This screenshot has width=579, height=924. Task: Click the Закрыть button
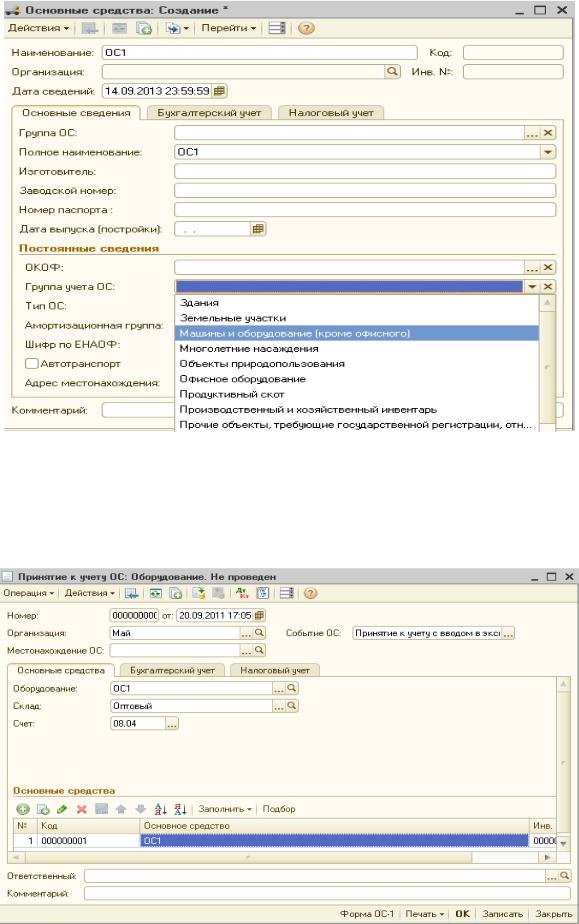click(553, 914)
